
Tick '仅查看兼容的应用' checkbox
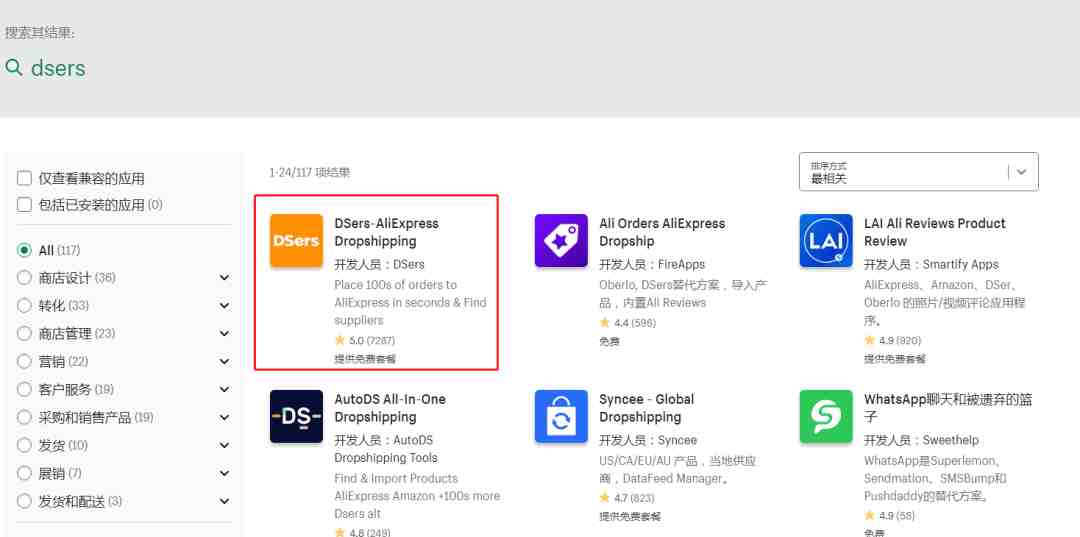24,178
